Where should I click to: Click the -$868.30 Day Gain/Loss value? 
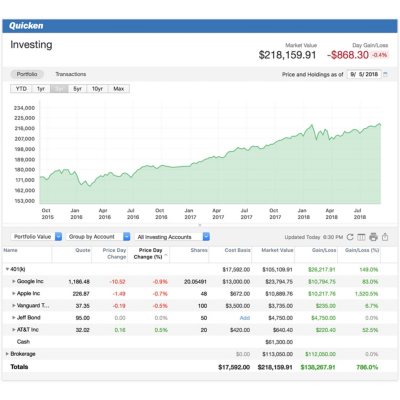[348, 55]
